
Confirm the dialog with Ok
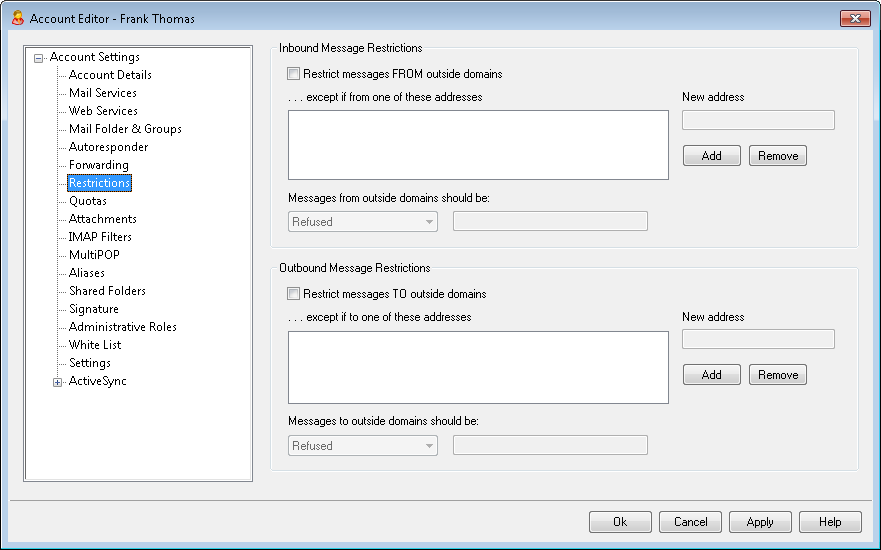620,522
